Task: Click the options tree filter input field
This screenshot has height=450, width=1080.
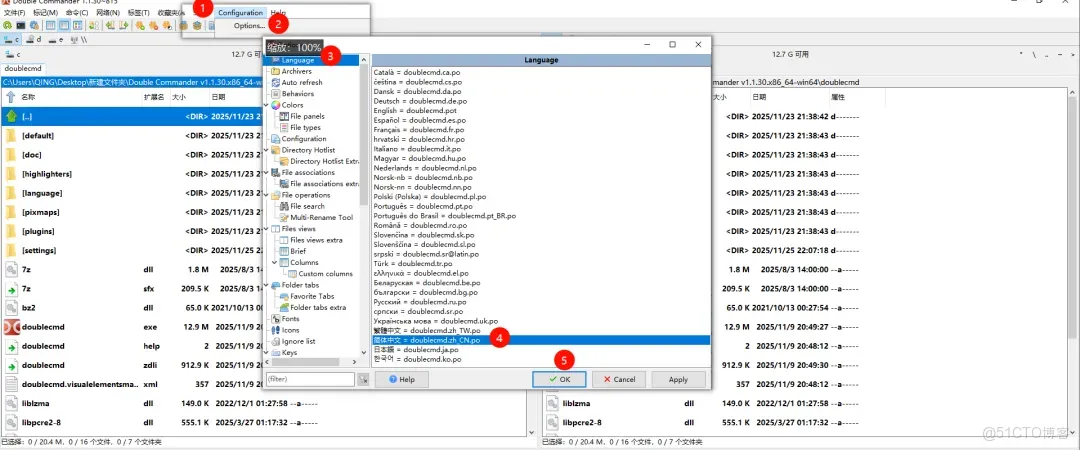Action: [x=310, y=380]
